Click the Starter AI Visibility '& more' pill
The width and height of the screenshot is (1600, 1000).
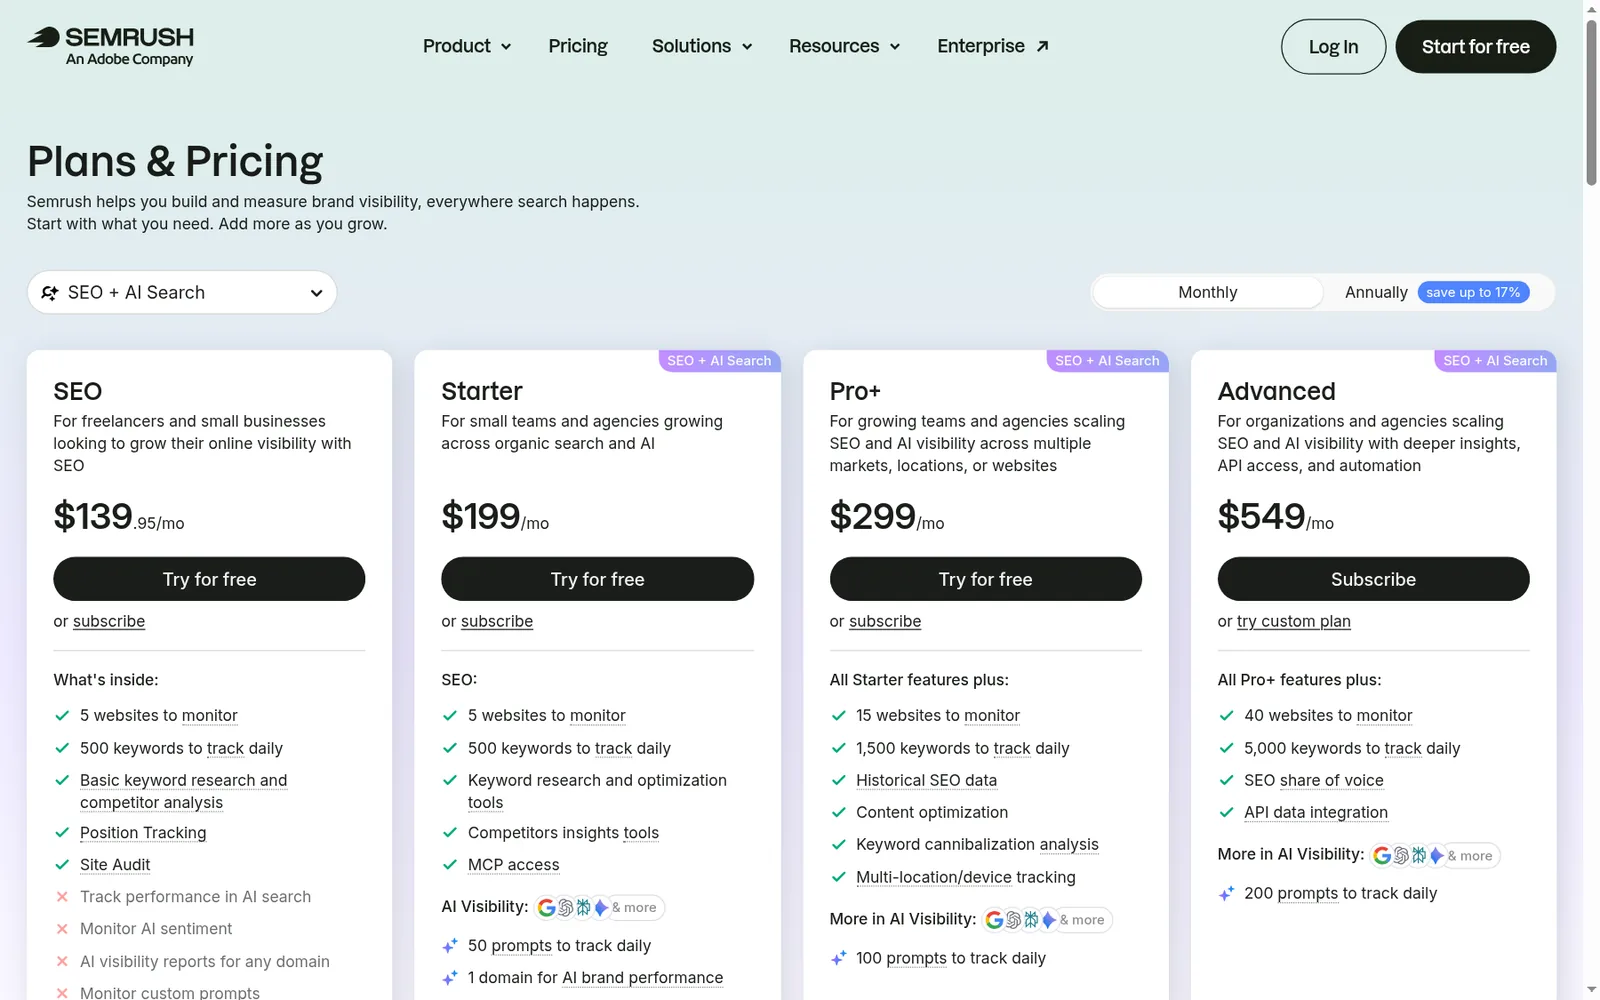[634, 908]
